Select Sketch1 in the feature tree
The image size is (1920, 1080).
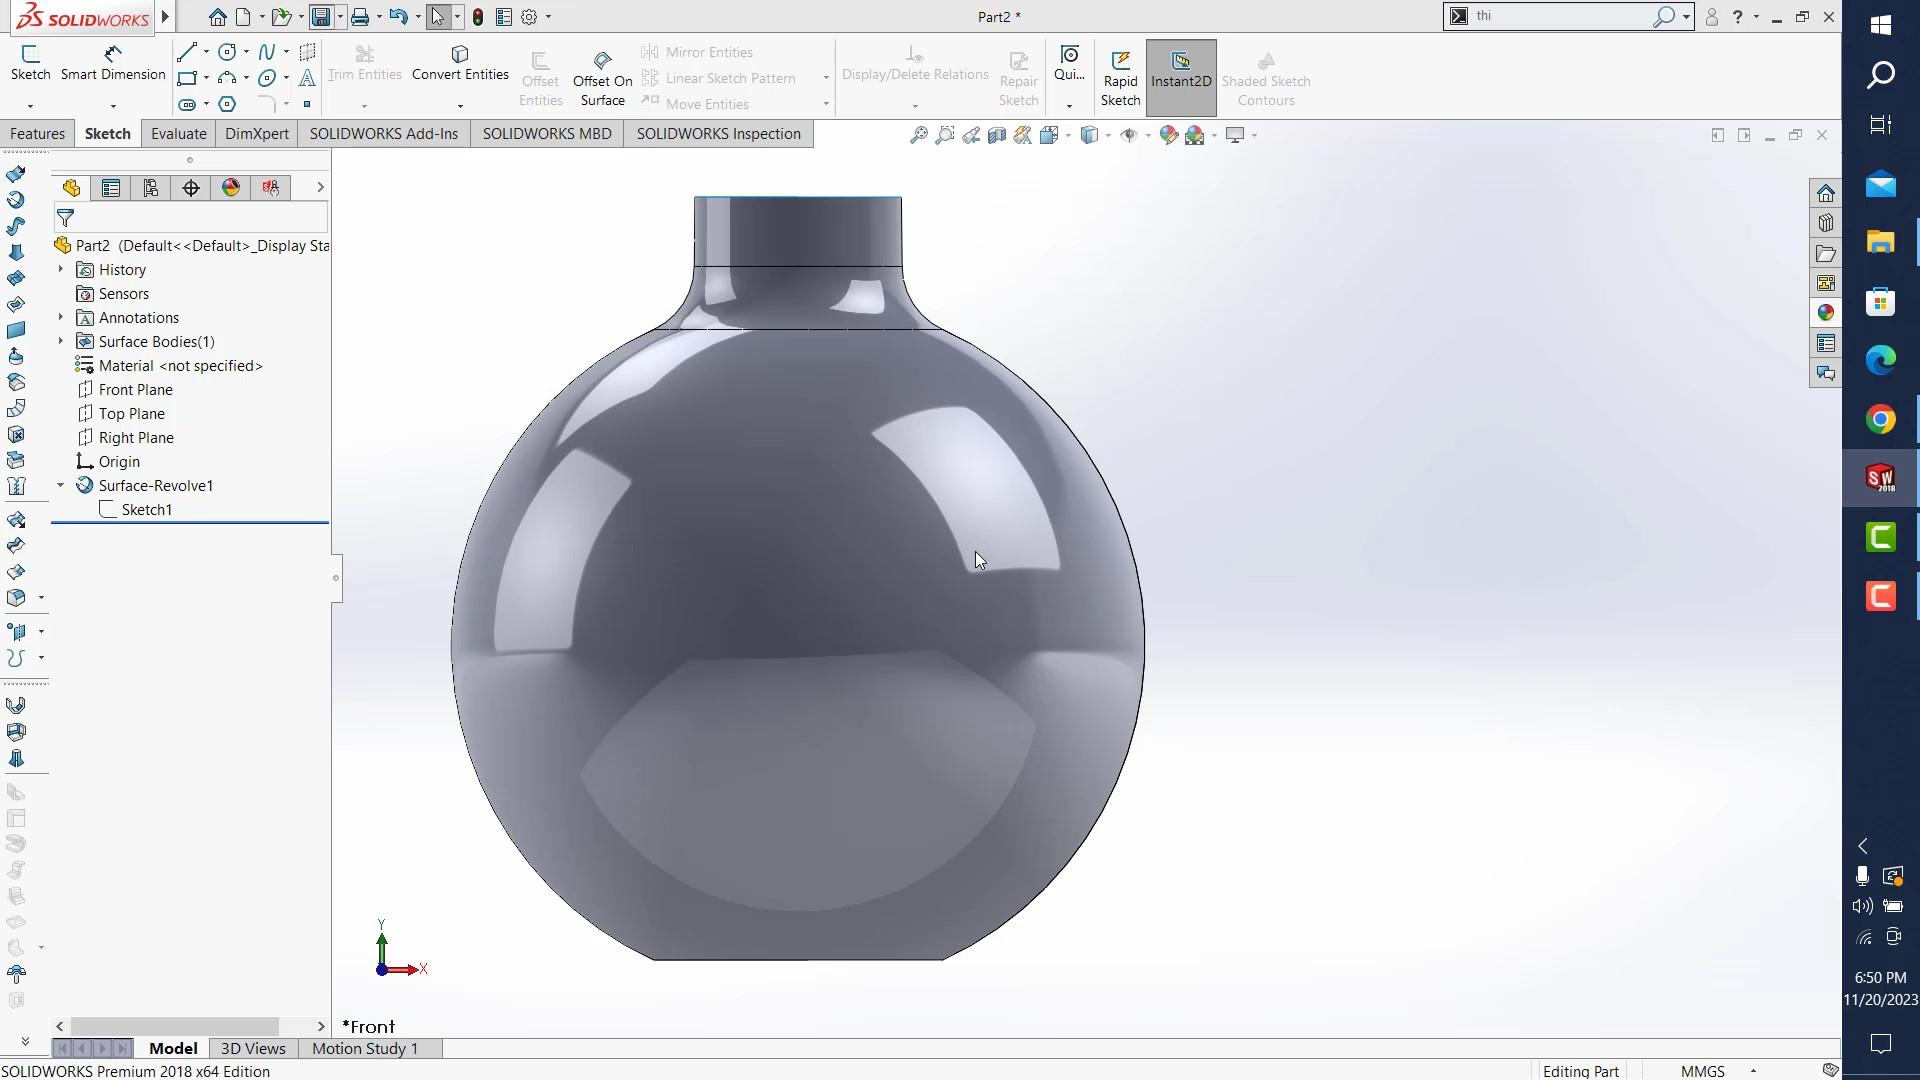[x=146, y=510]
